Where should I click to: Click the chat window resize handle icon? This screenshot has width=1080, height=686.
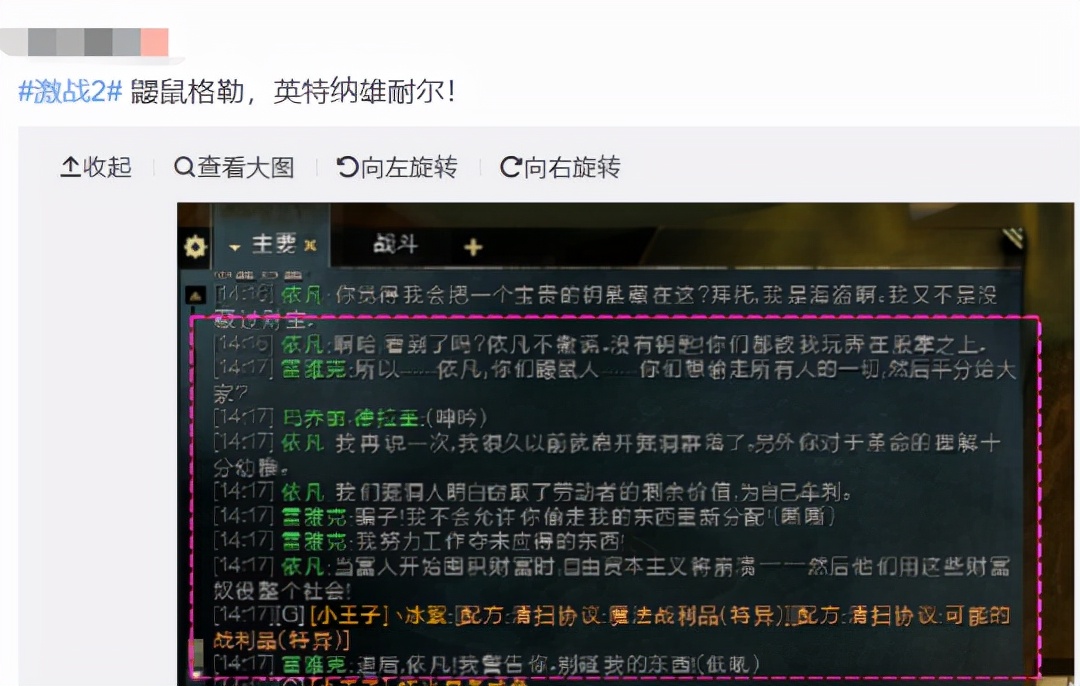pyautogui.click(x=1013, y=236)
